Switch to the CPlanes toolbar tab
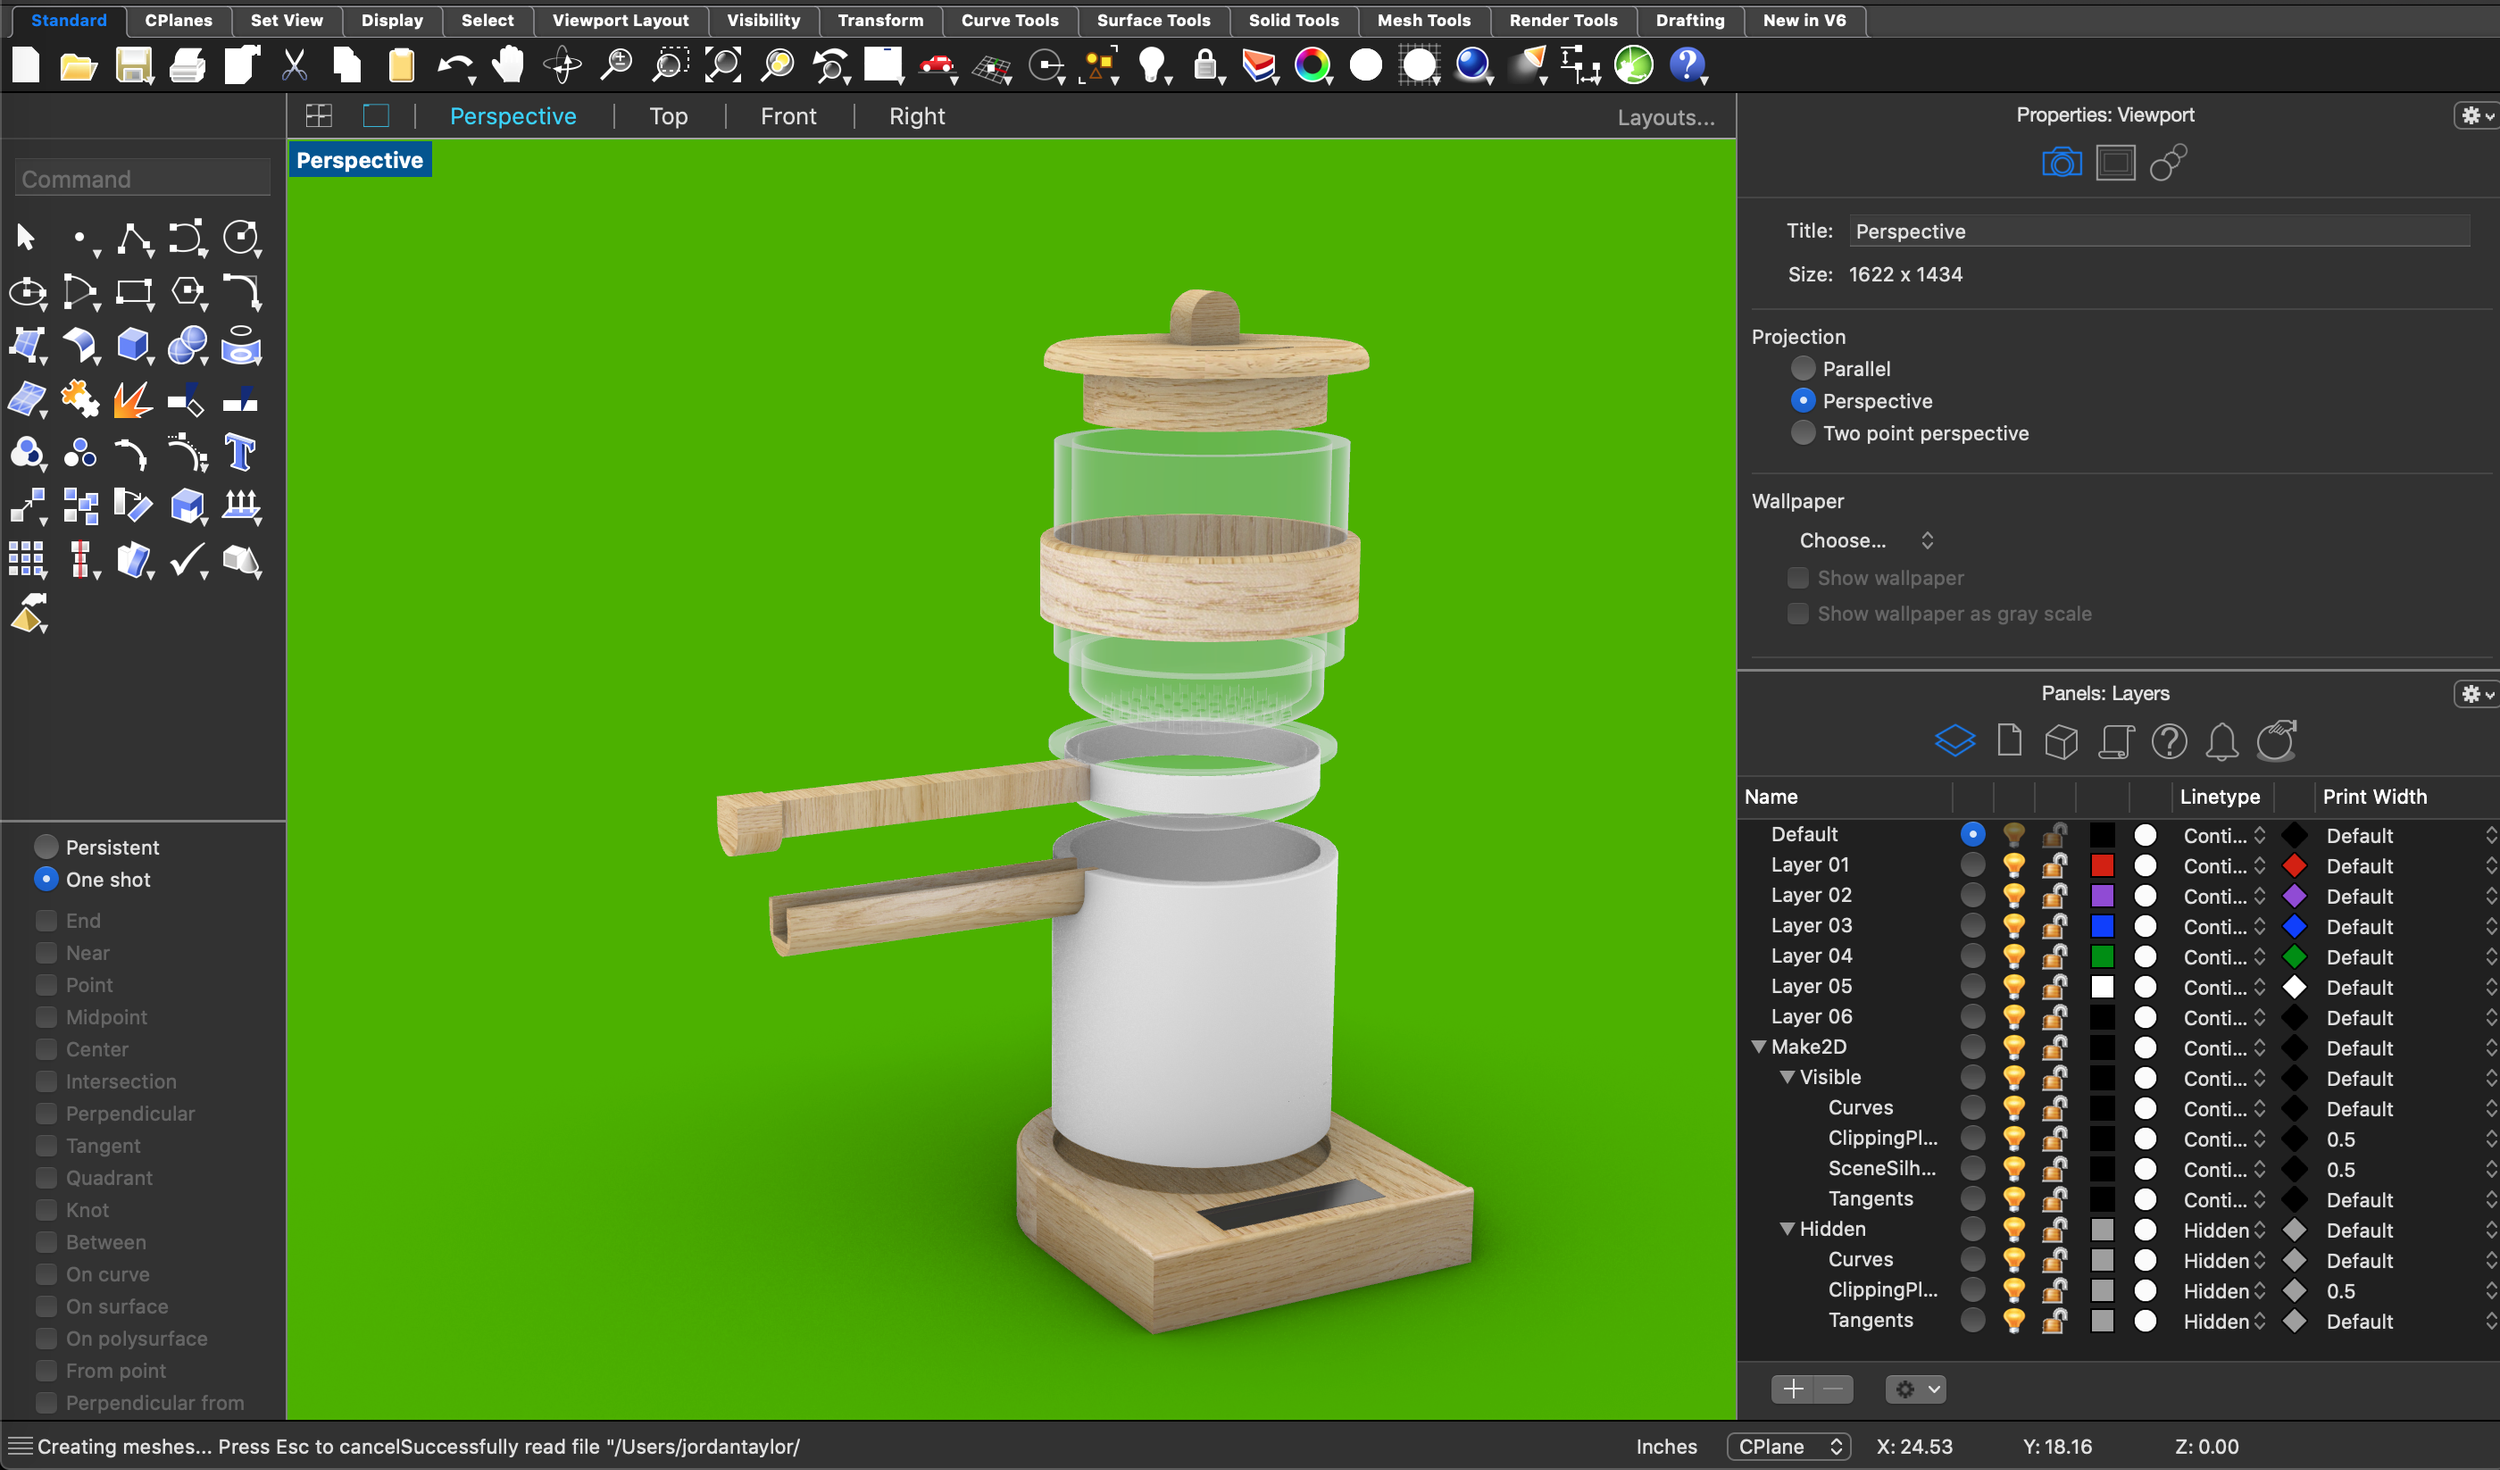This screenshot has height=1470, width=2500. click(x=178, y=20)
